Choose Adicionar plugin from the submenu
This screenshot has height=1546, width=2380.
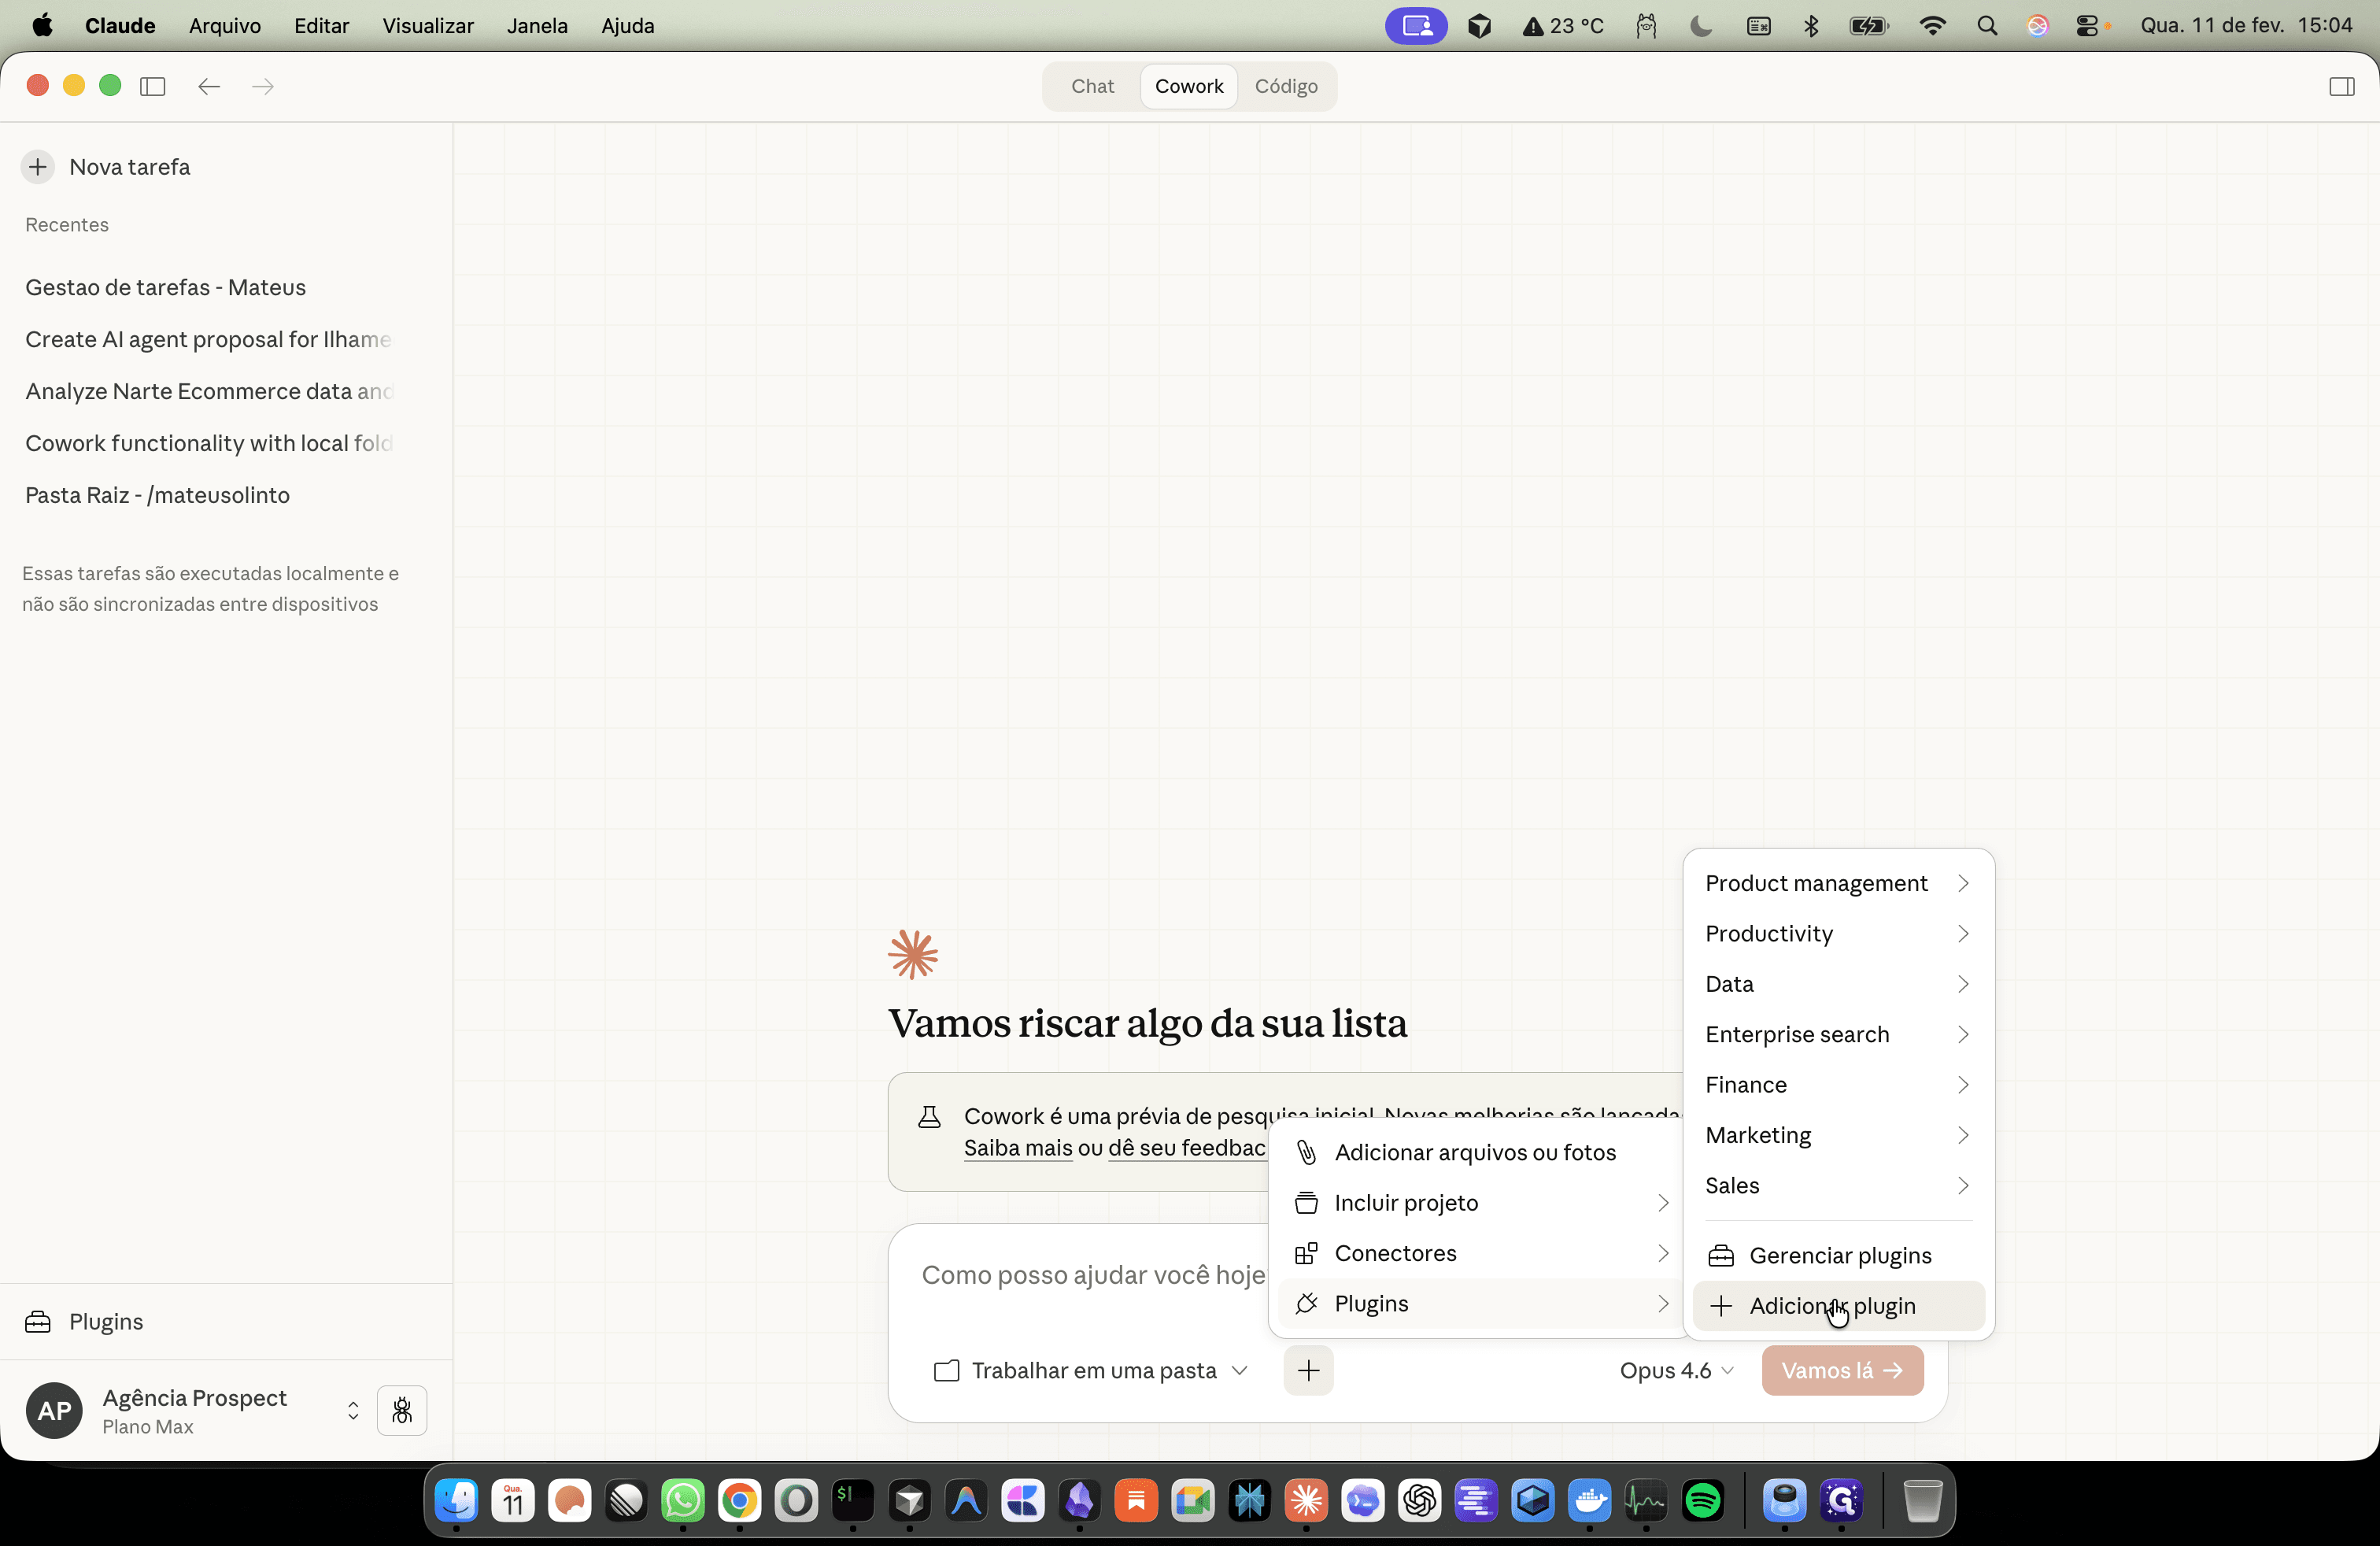pos(1838,1306)
